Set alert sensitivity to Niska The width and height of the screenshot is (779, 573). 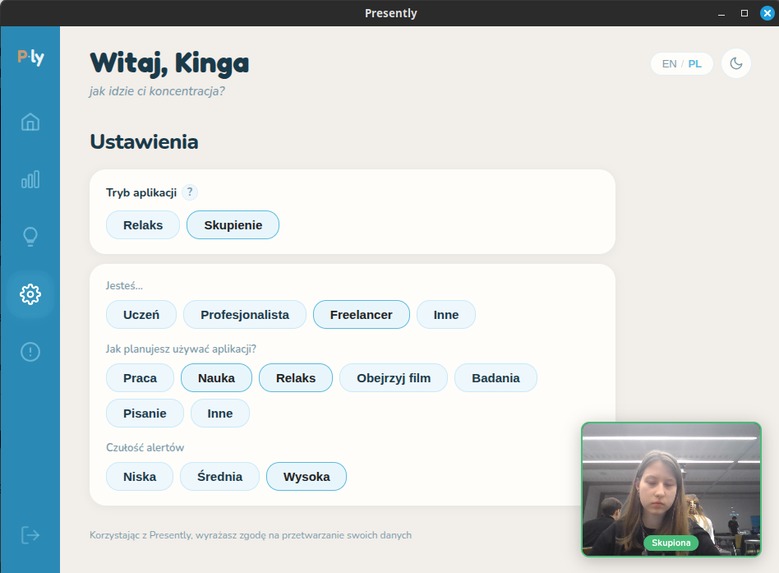[x=140, y=477]
